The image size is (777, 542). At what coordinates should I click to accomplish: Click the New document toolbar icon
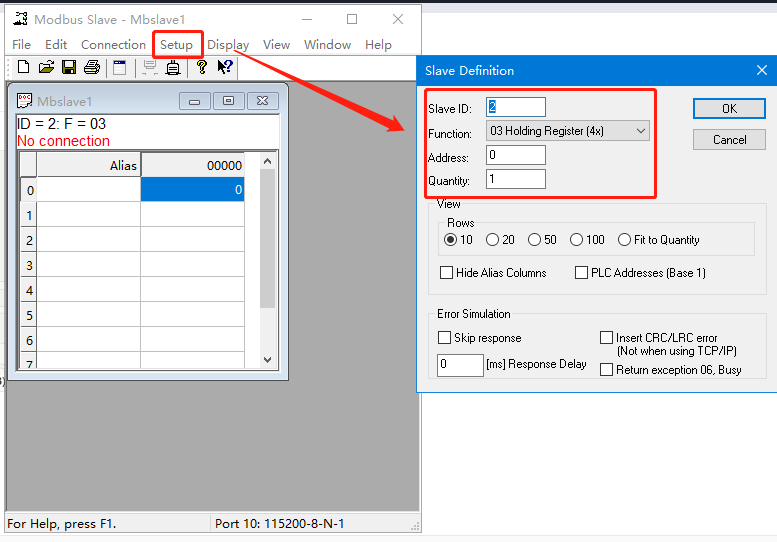pos(23,67)
